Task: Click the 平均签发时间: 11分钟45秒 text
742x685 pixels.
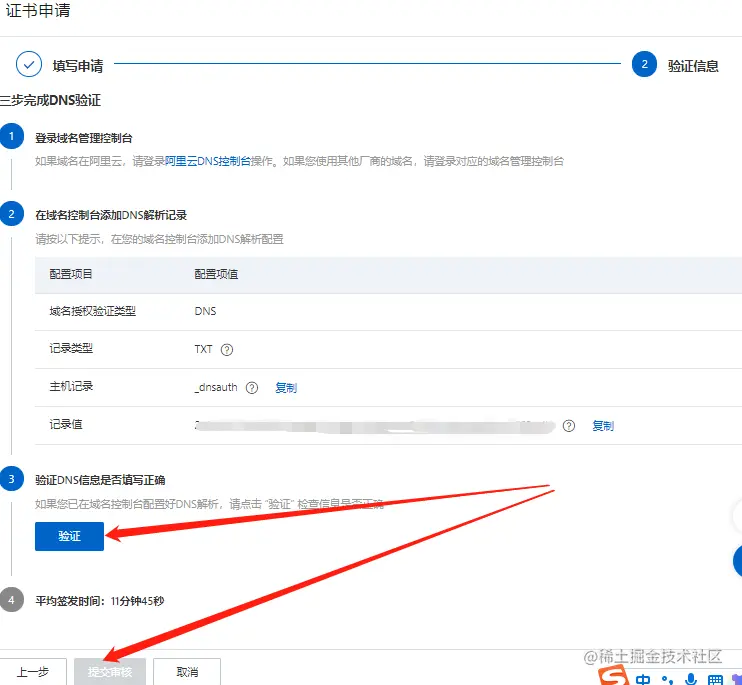Action: 100,601
